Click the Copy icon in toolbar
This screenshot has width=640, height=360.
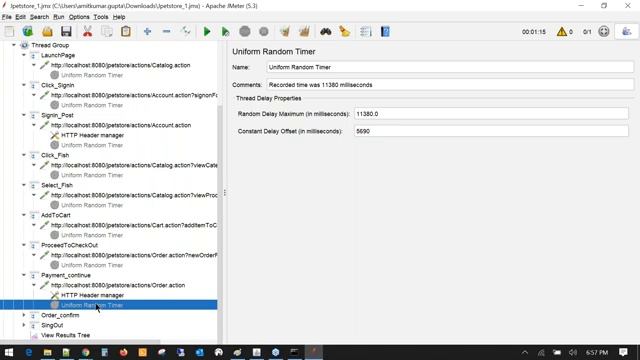point(107,31)
